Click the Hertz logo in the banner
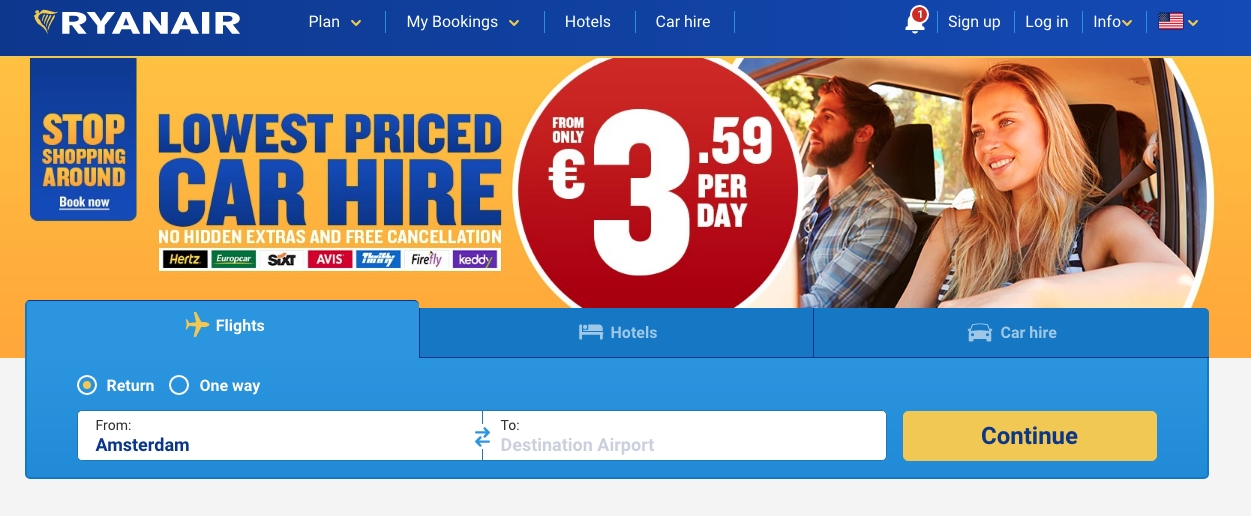The image size is (1251, 516). point(185,259)
